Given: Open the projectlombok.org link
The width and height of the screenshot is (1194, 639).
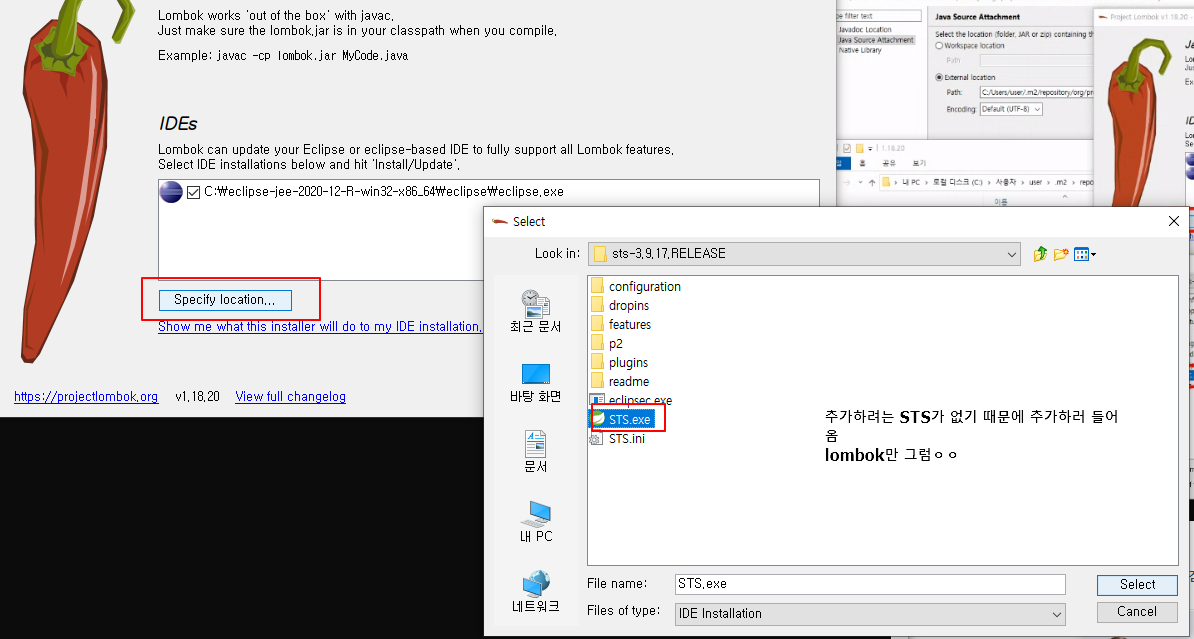Looking at the screenshot, I should tap(86, 396).
